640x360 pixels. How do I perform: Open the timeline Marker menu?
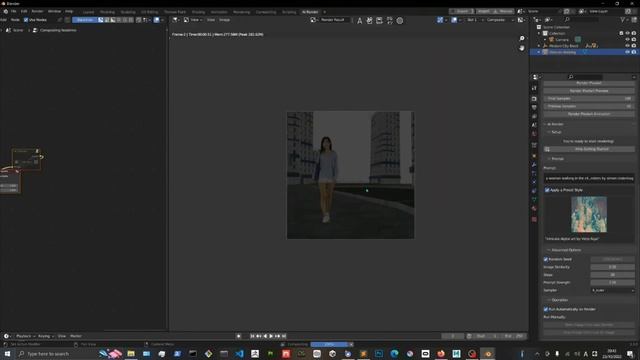[x=76, y=336]
